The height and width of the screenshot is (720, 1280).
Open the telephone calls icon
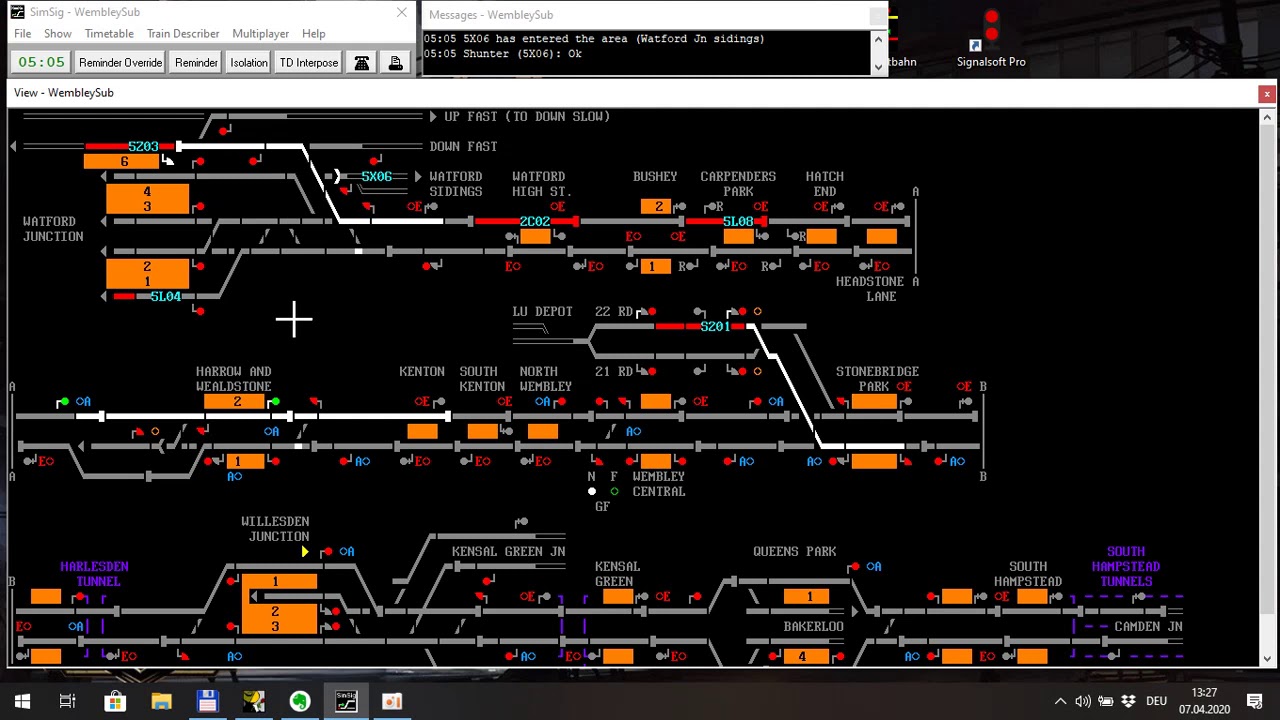[362, 62]
